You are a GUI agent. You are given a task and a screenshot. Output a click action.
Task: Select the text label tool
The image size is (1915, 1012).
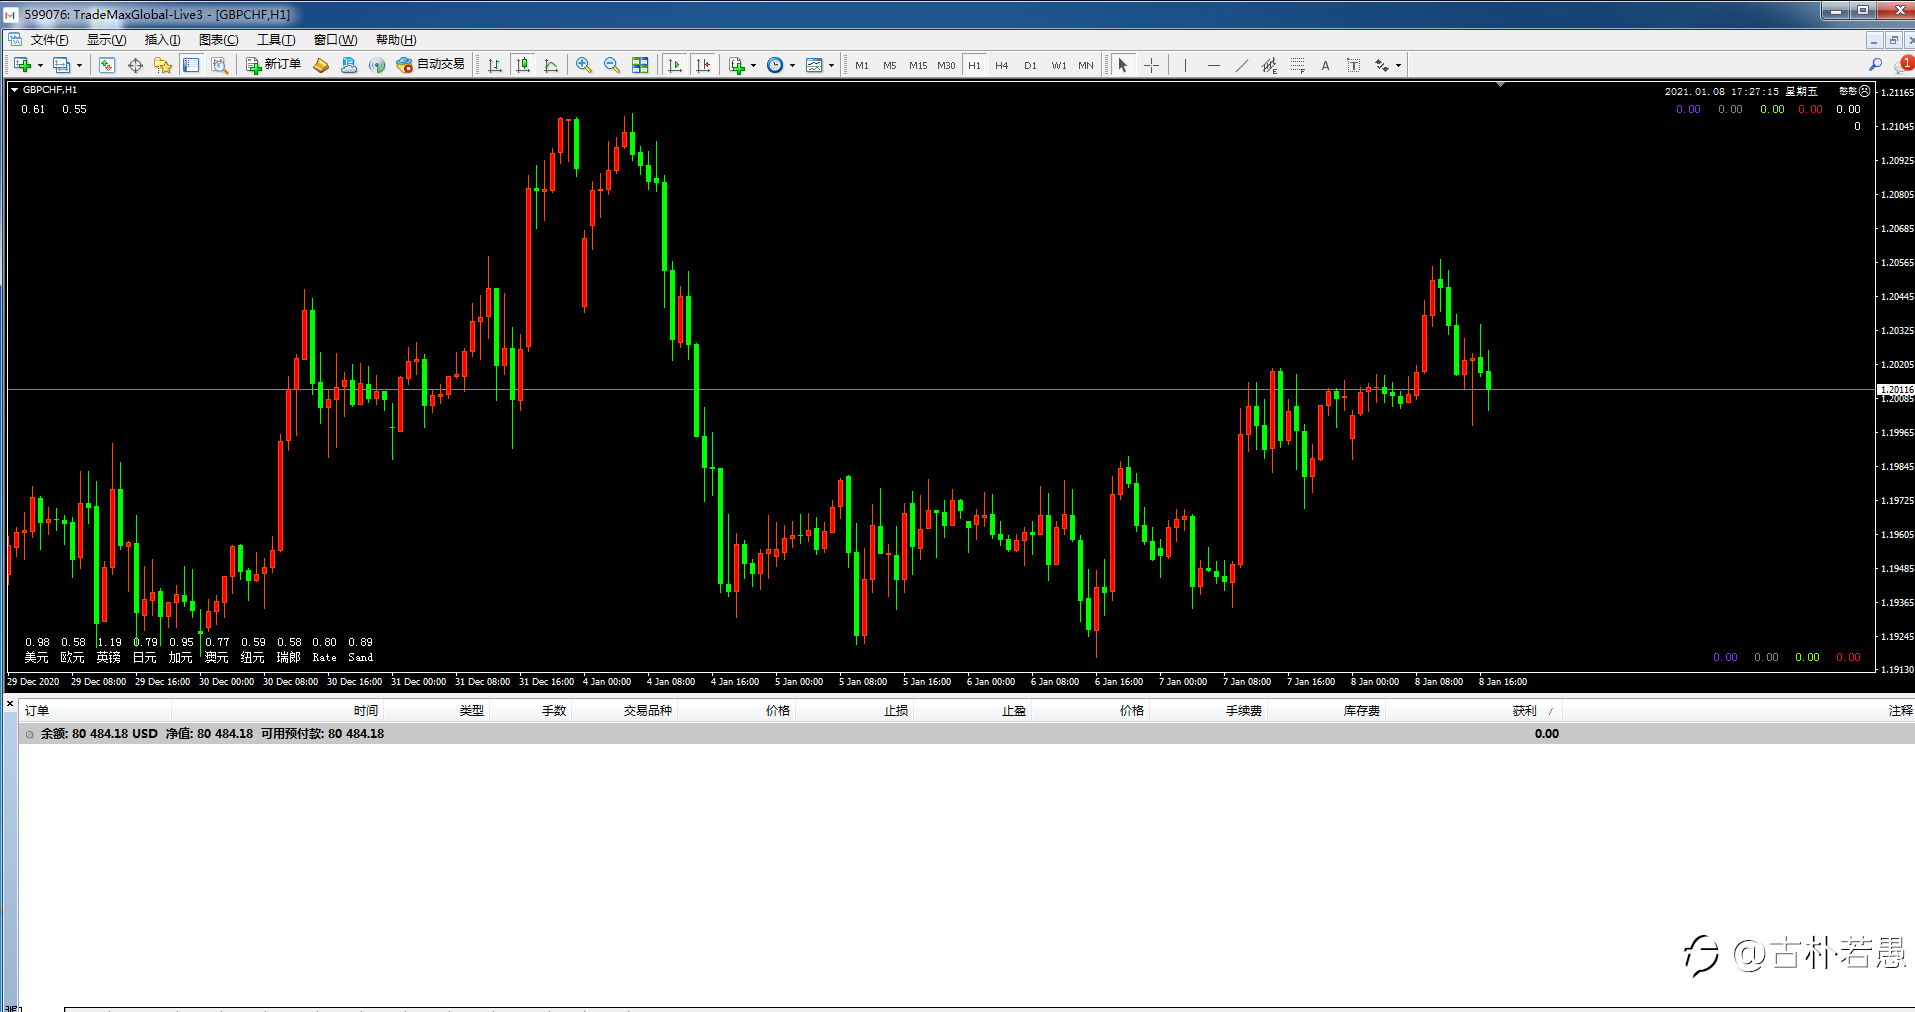pyautogui.click(x=1353, y=65)
